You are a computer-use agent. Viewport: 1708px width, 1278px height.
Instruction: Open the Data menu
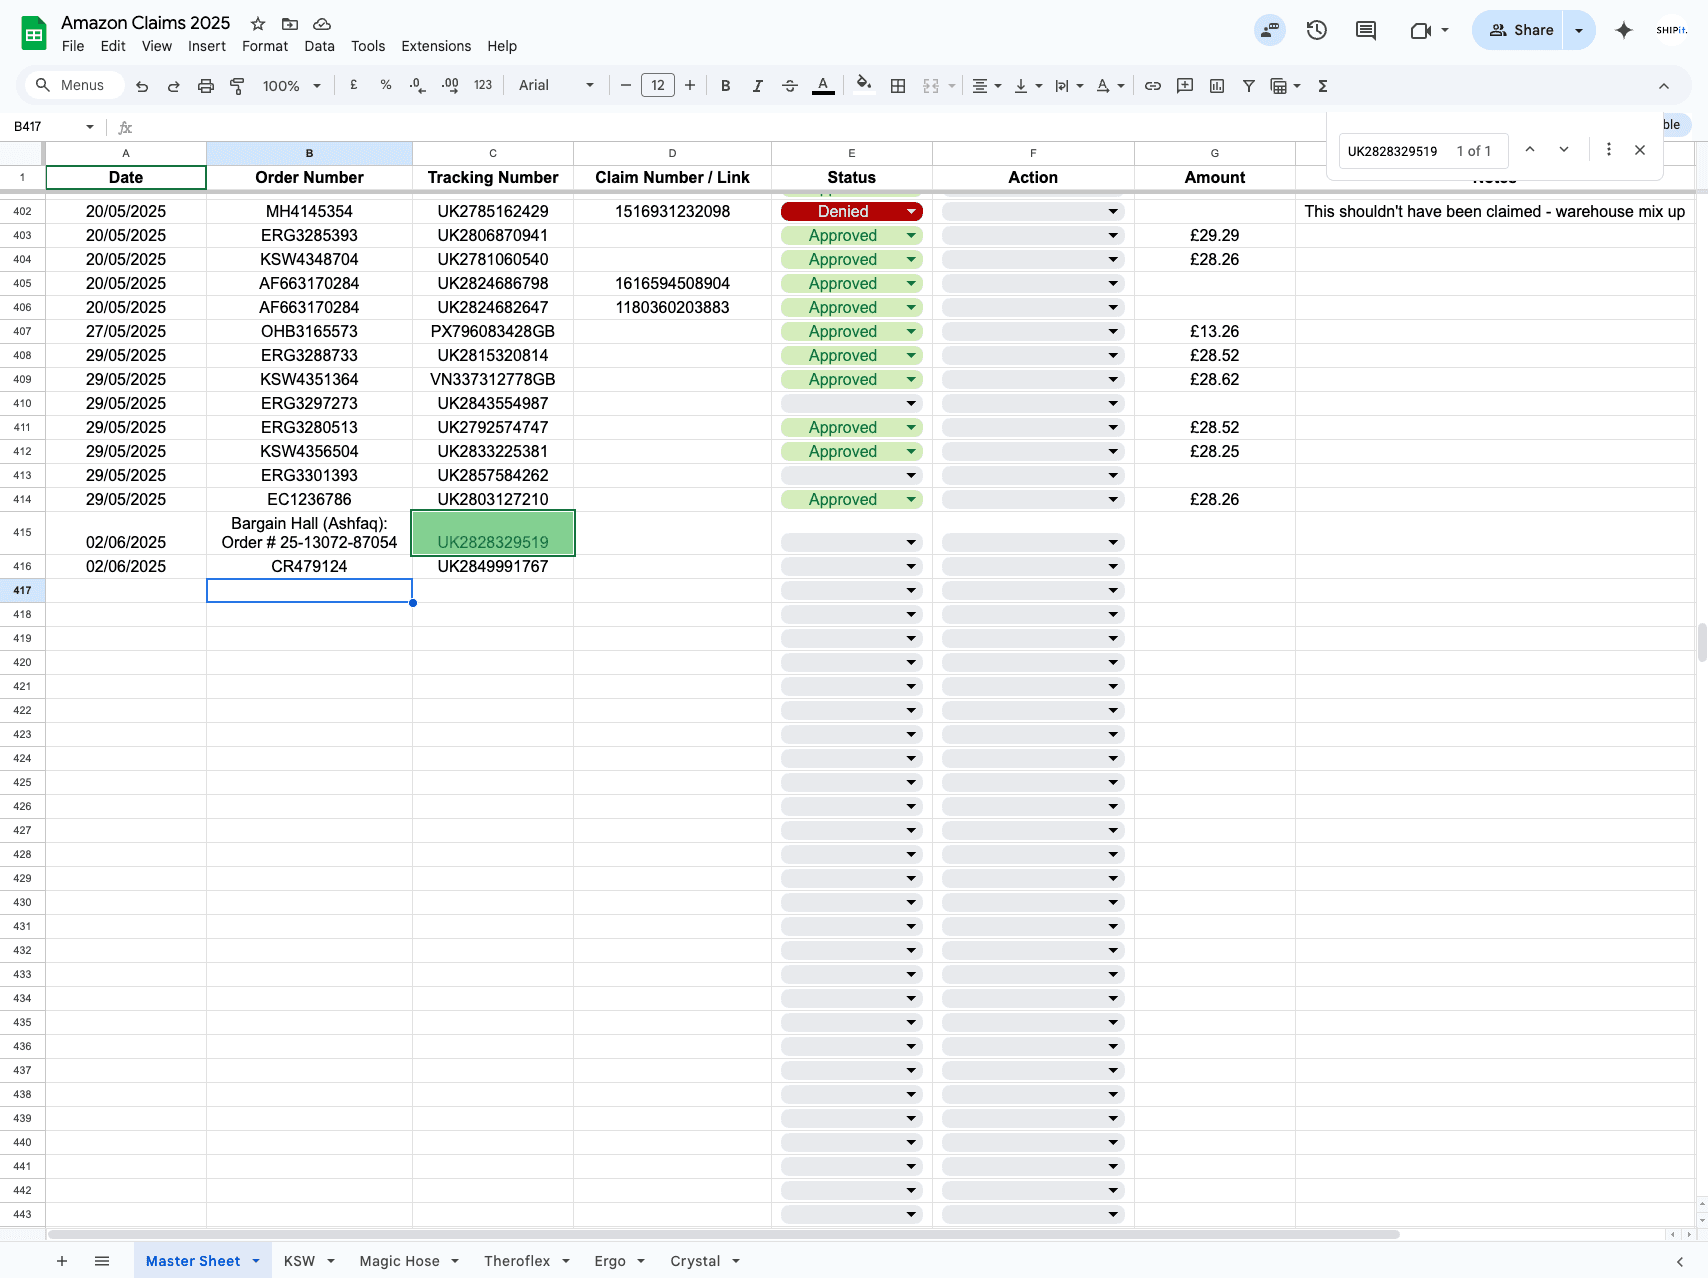point(320,46)
